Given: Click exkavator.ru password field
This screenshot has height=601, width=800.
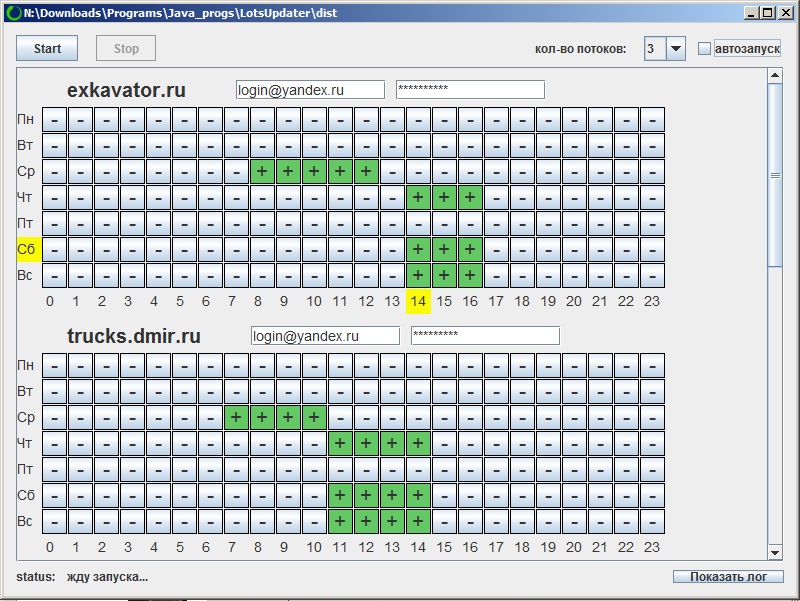Looking at the screenshot, I should 470,90.
